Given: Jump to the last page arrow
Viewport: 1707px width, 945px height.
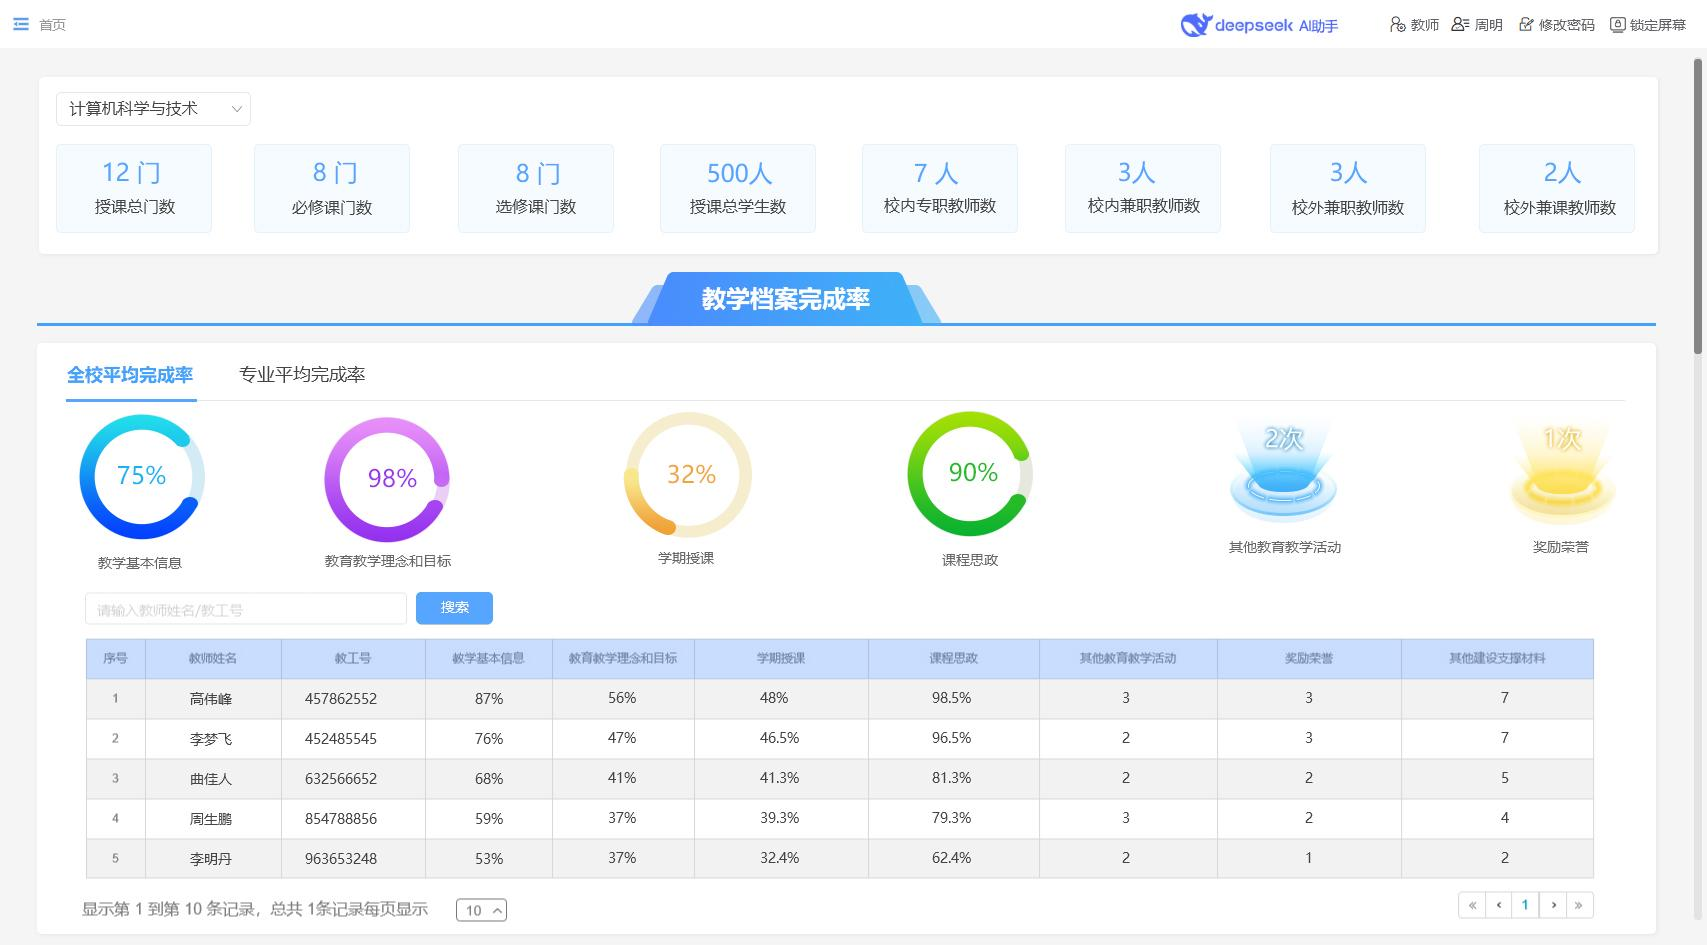Looking at the screenshot, I should click(x=1579, y=905).
